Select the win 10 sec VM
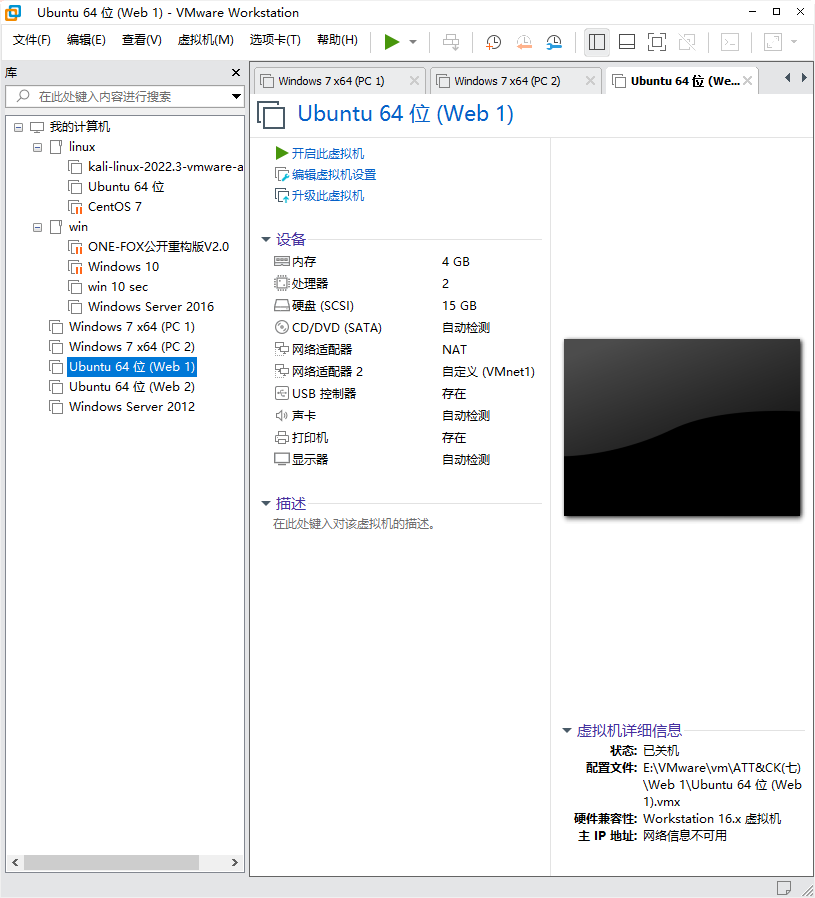The width and height of the screenshot is (815, 898). (108, 287)
